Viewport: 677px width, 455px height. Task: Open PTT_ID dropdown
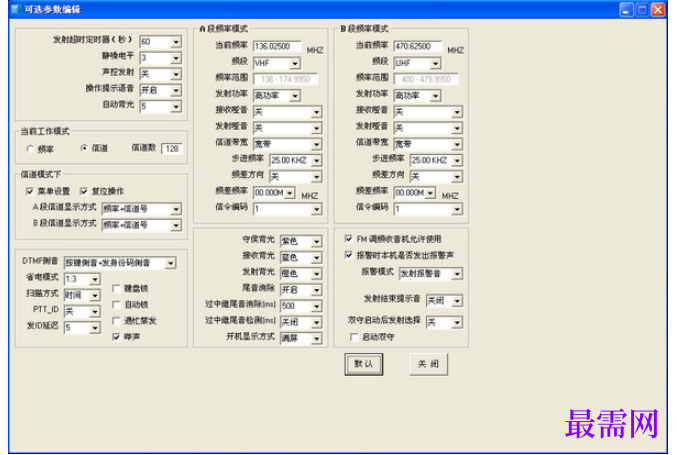[x=82, y=311]
